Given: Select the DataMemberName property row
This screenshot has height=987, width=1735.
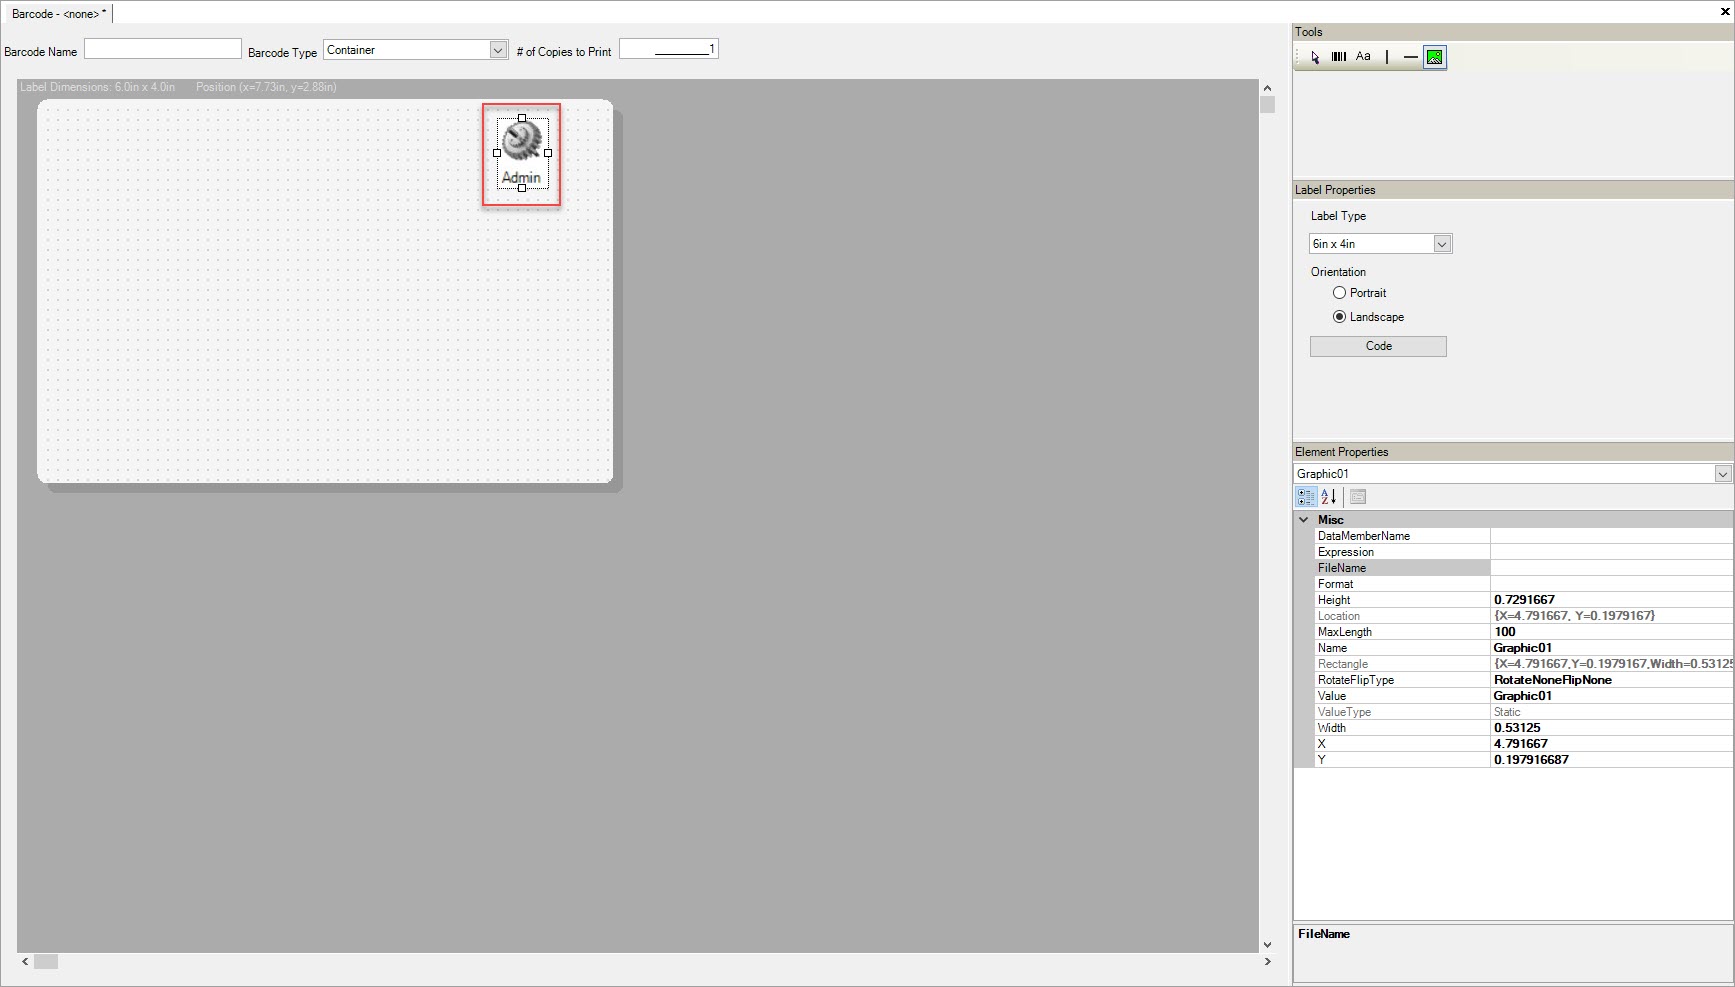Looking at the screenshot, I should [1523, 536].
